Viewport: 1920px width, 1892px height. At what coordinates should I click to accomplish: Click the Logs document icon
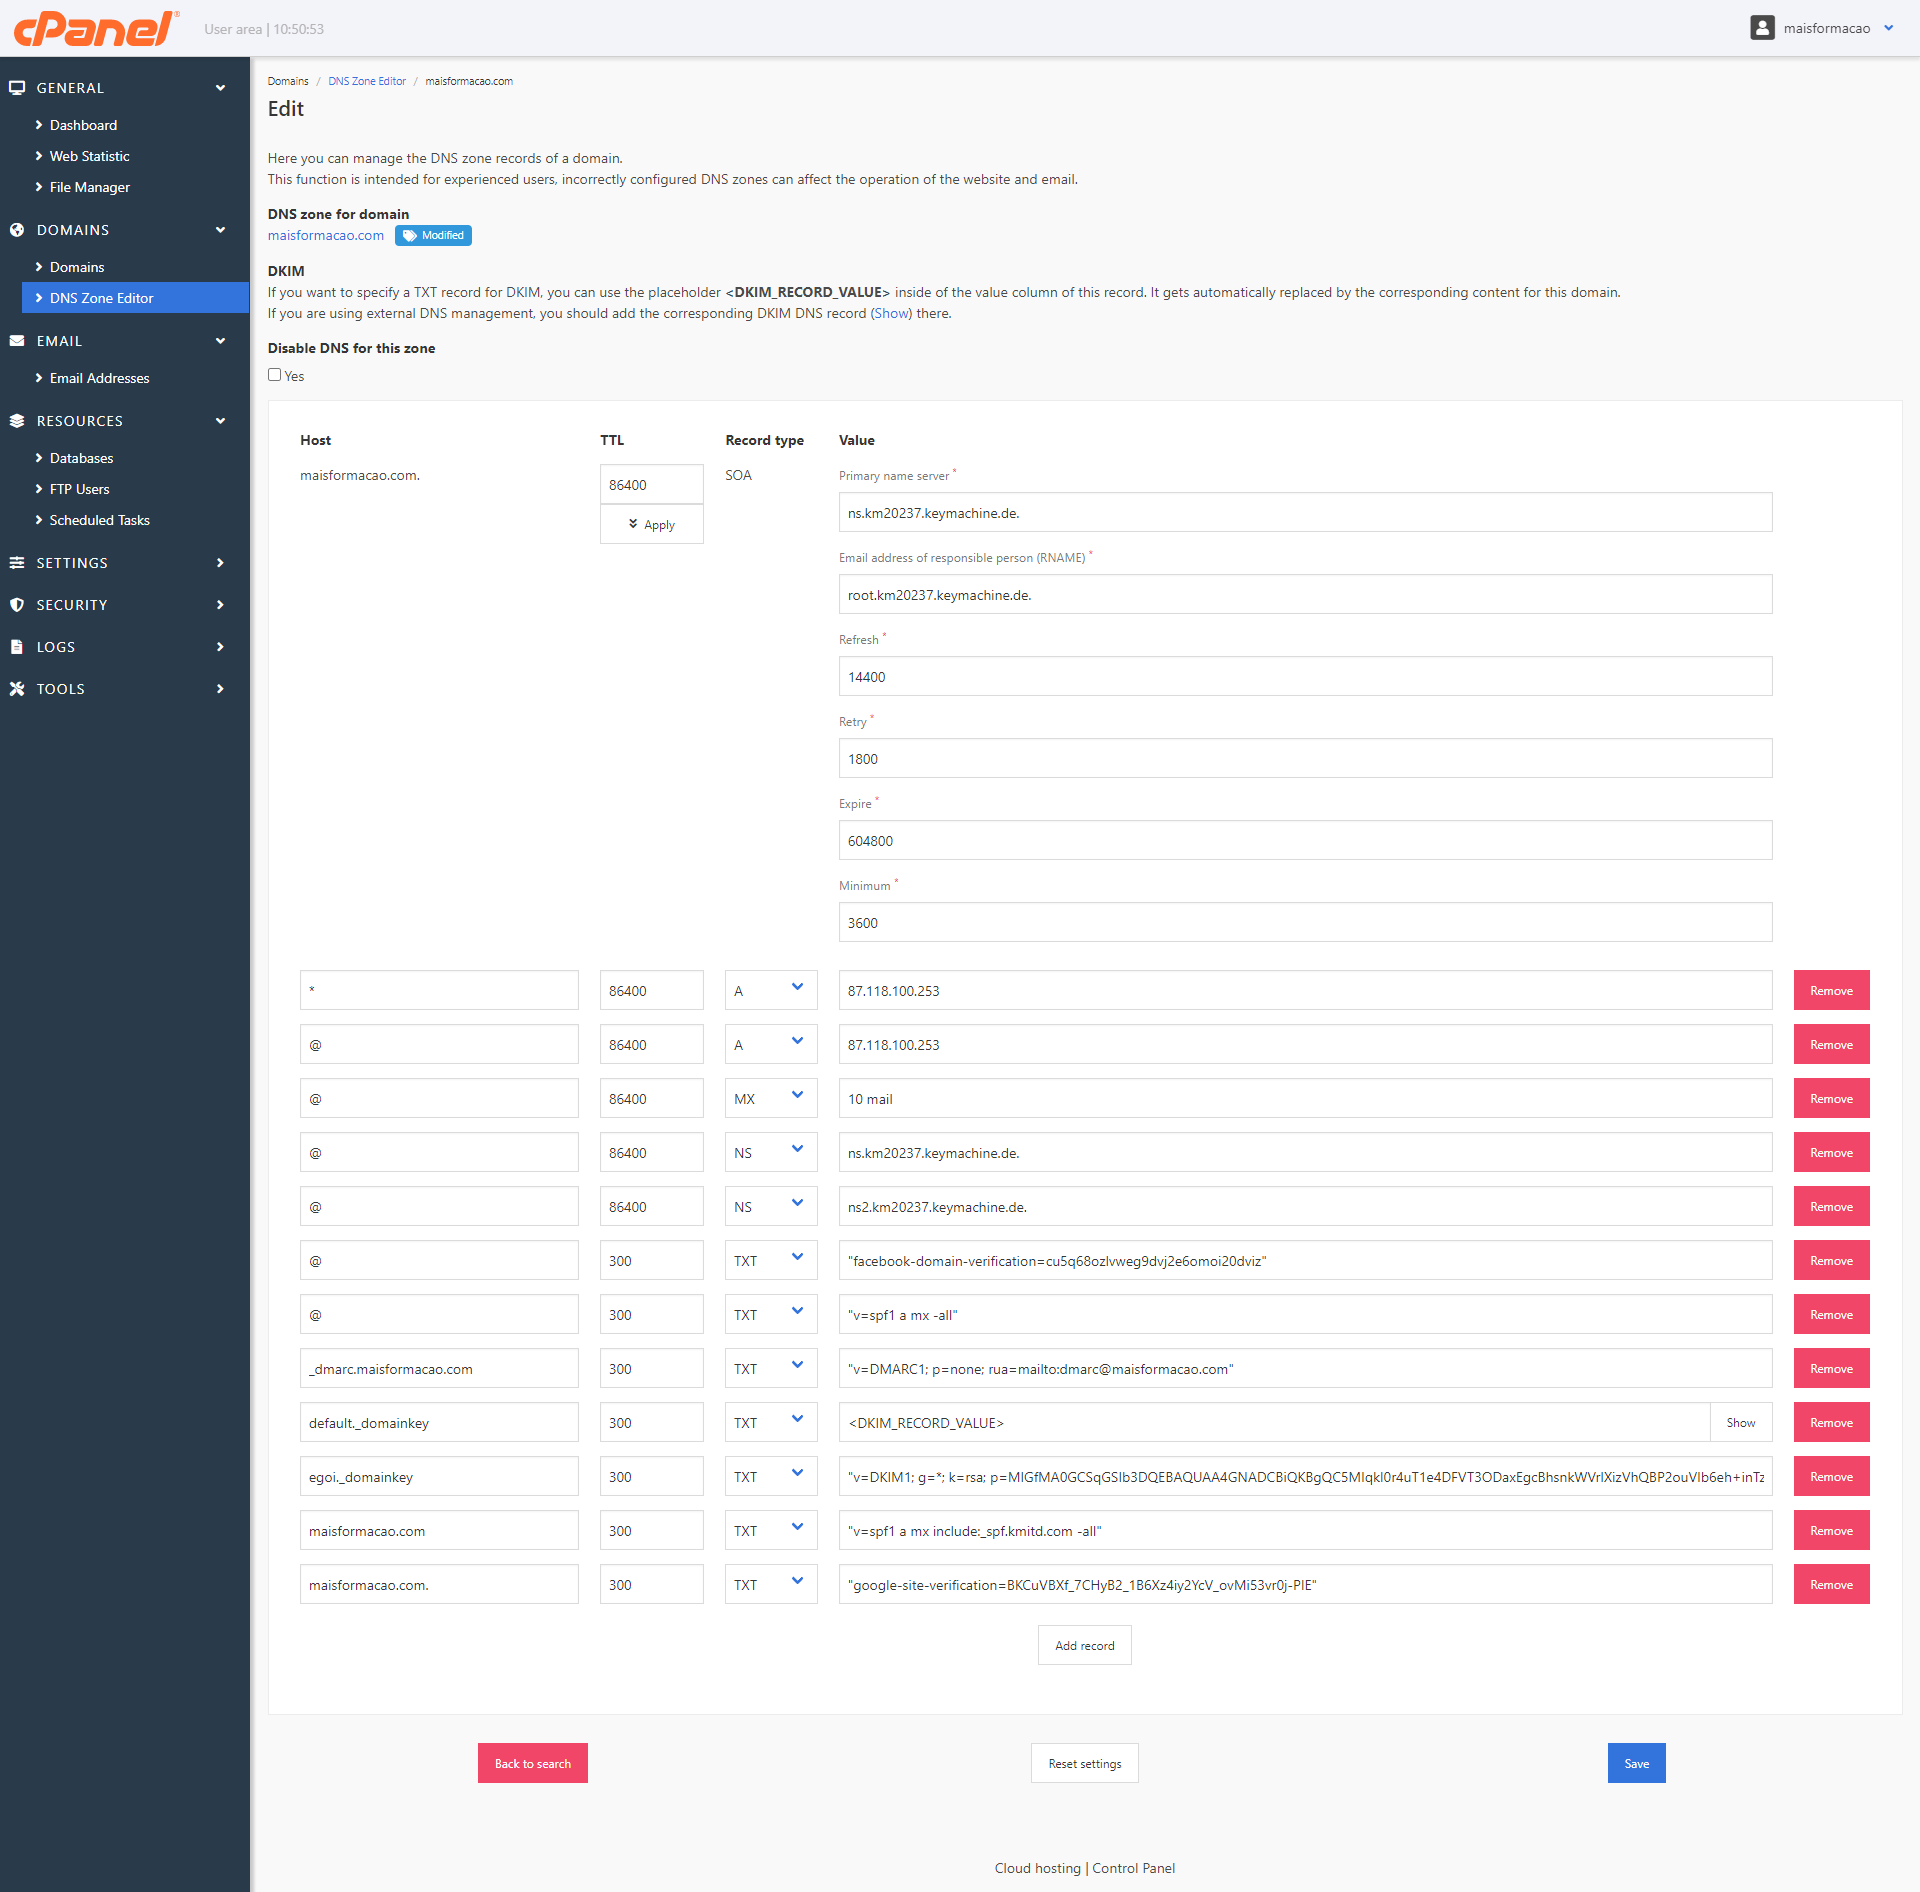click(x=17, y=647)
